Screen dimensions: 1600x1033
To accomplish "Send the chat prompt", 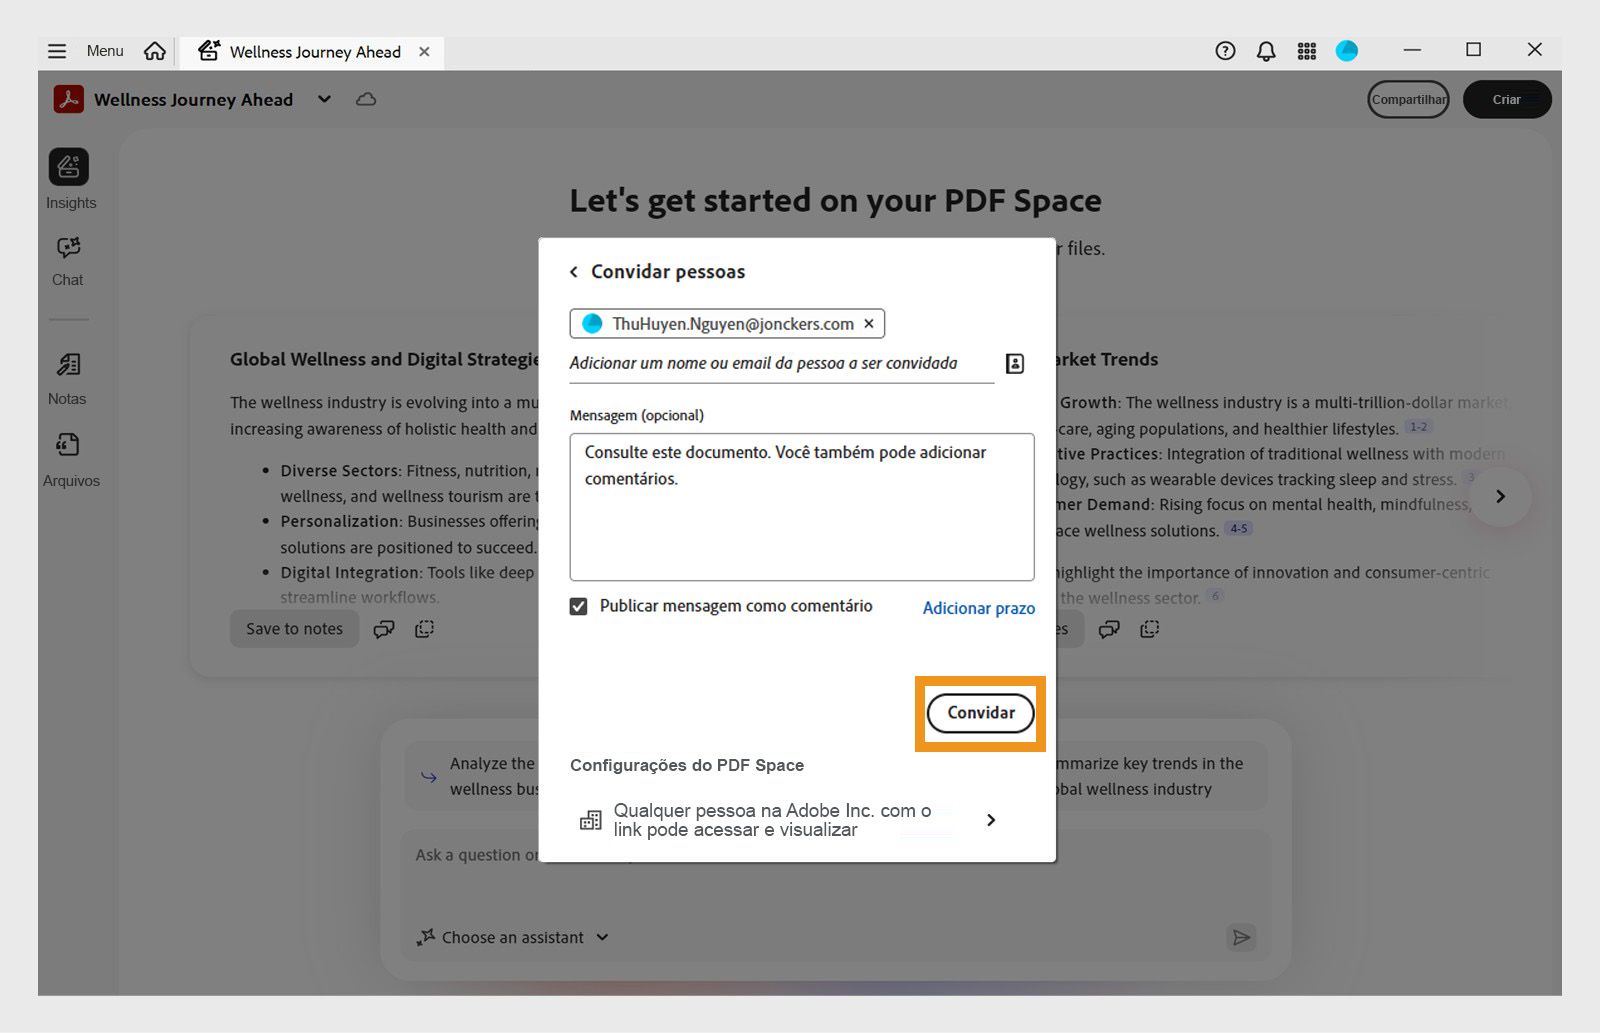I will coord(1241,937).
